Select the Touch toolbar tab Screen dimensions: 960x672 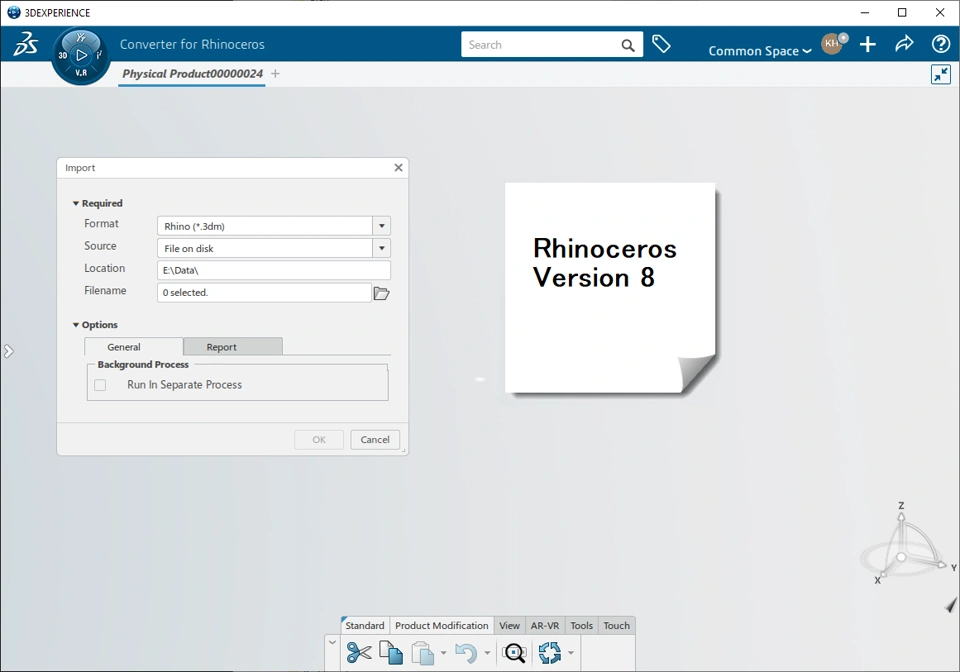(x=617, y=625)
